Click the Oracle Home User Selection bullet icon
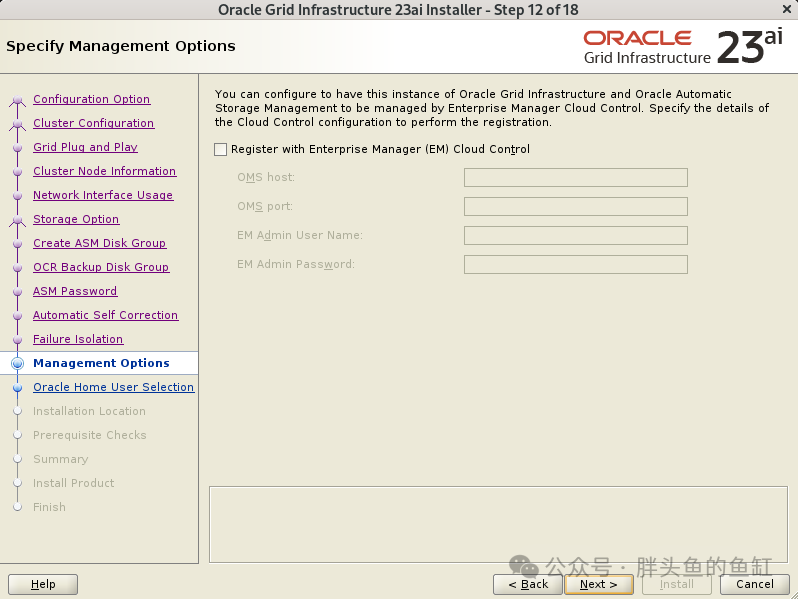Screen dimensions: 798x599 tap(17, 387)
